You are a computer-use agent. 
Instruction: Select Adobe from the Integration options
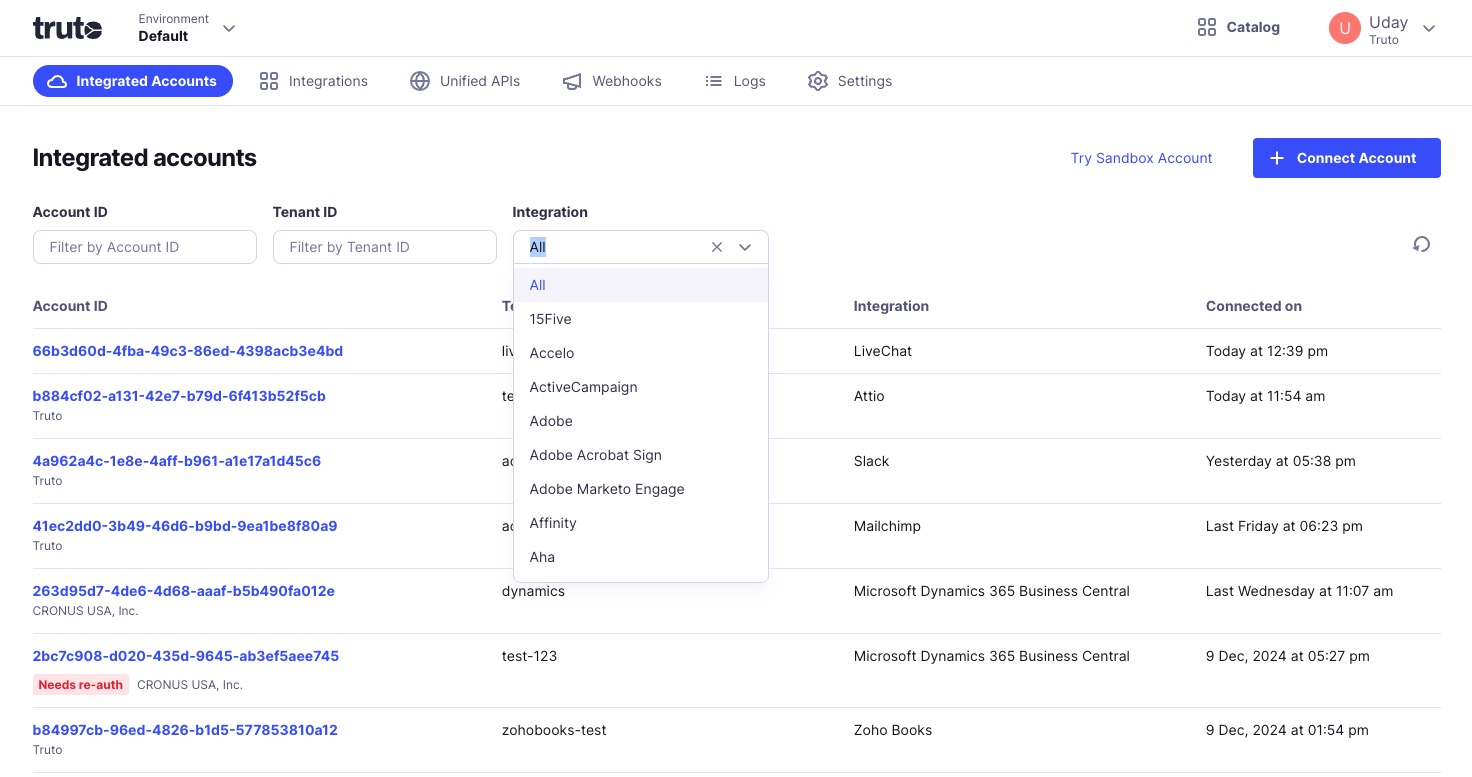[x=641, y=421]
